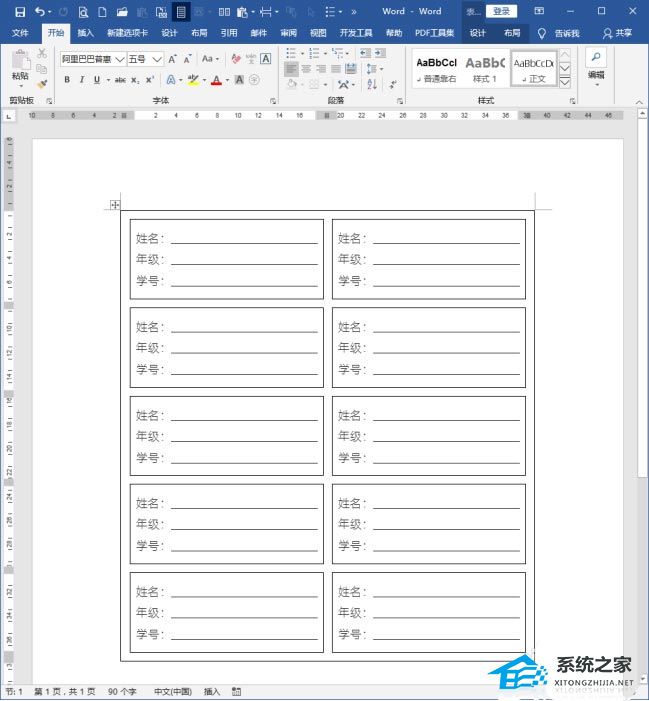
Task: Click the clear formatting eraser icon
Action: [236, 59]
